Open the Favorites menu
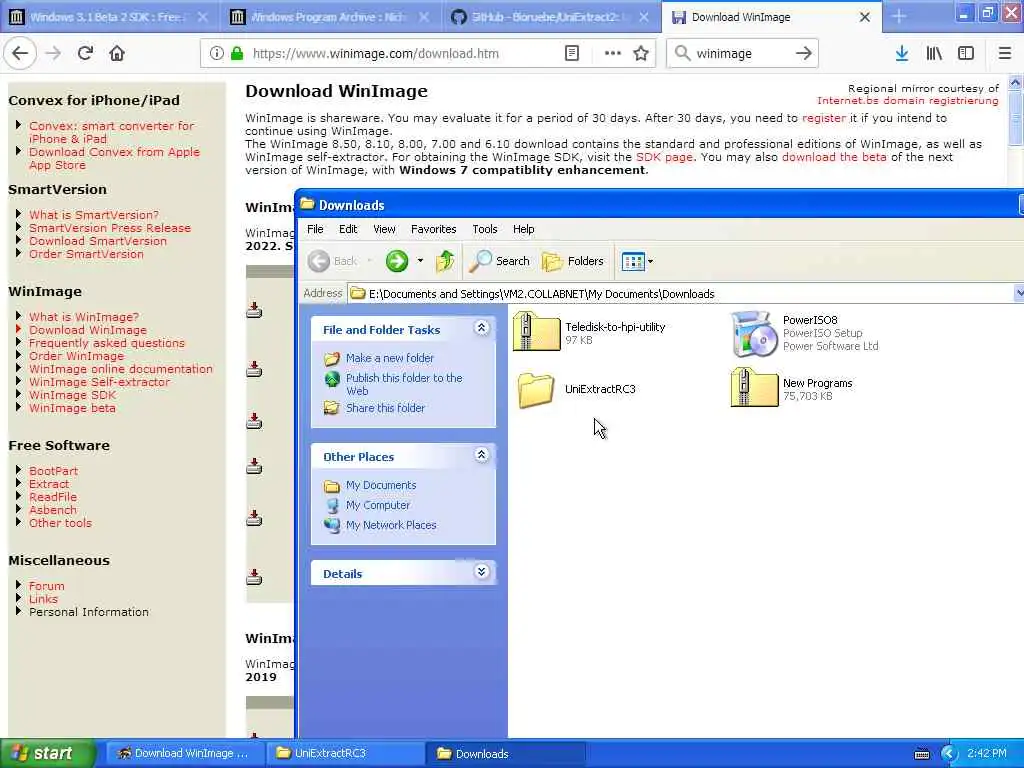This screenshot has height=768, width=1024. click(434, 229)
